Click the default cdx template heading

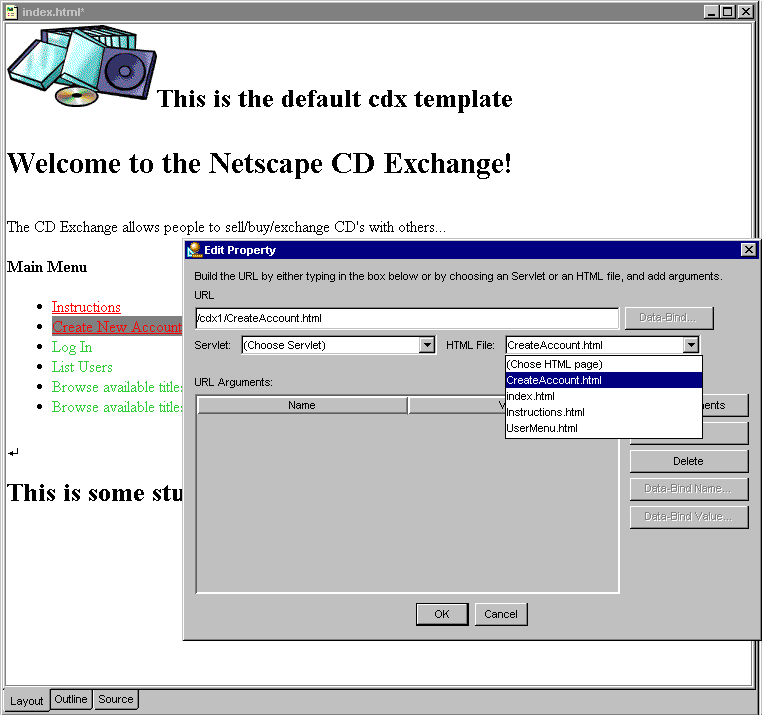point(334,99)
